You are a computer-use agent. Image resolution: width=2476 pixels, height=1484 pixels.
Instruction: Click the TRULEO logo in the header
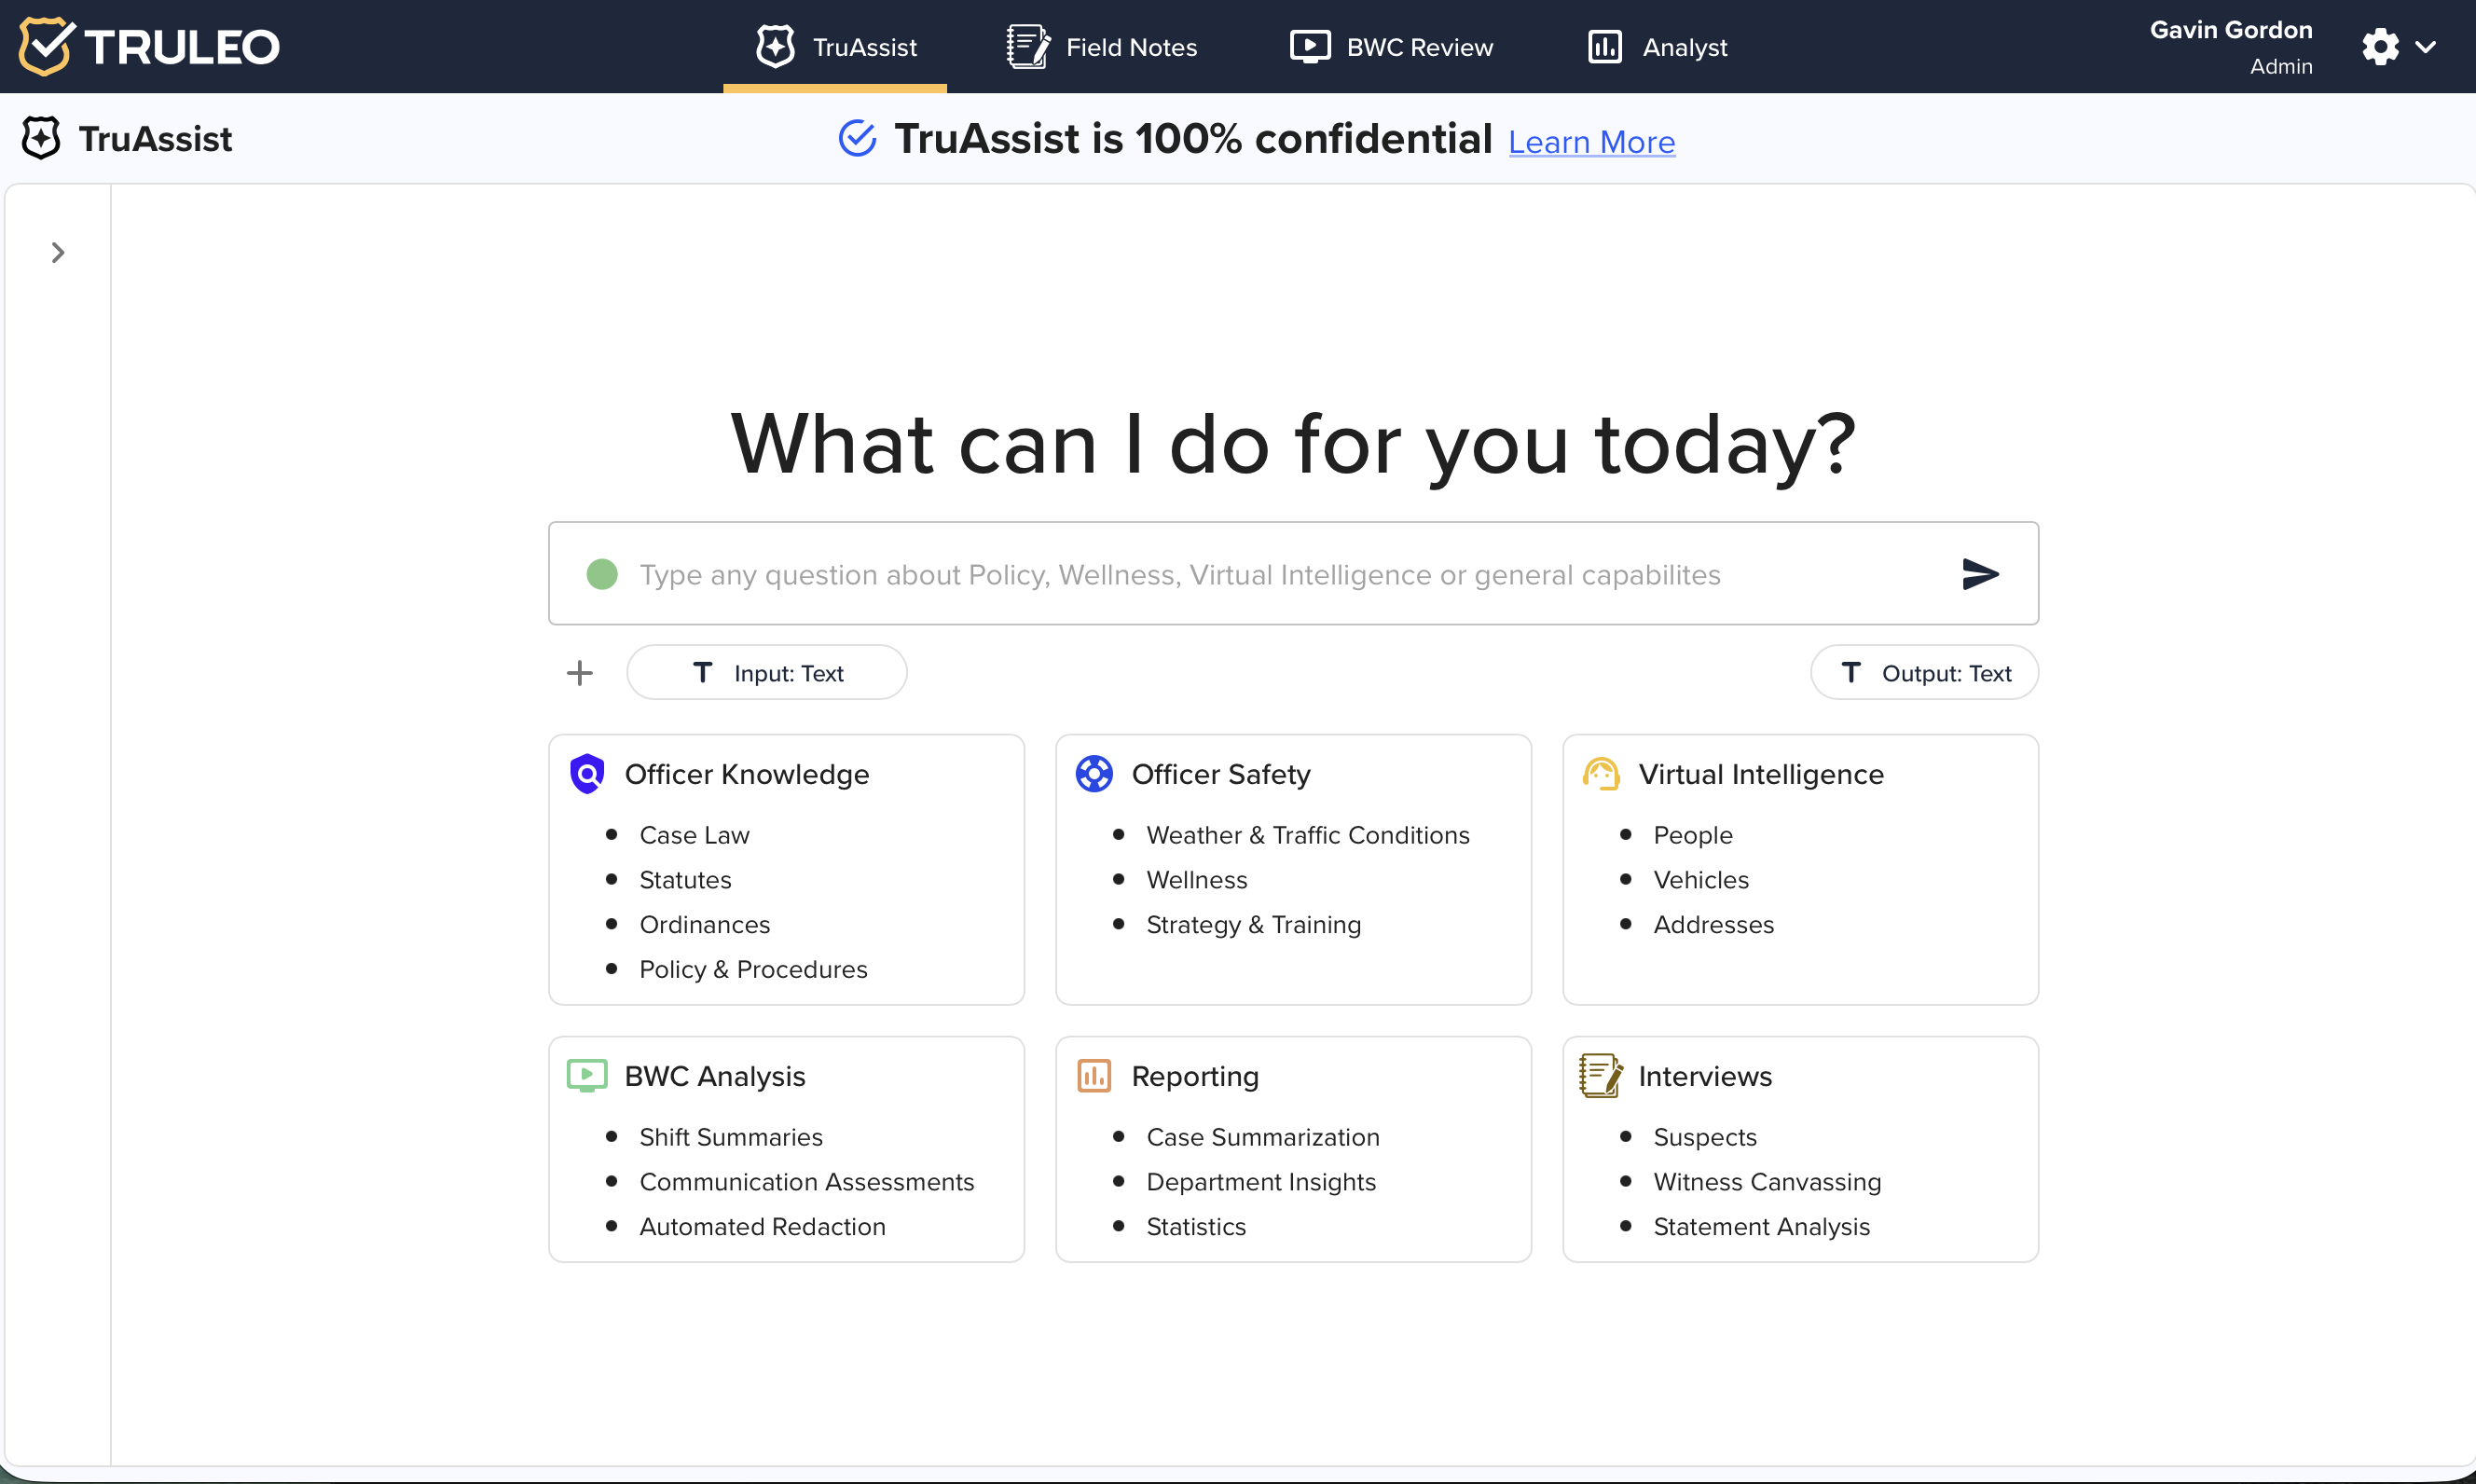coord(150,47)
